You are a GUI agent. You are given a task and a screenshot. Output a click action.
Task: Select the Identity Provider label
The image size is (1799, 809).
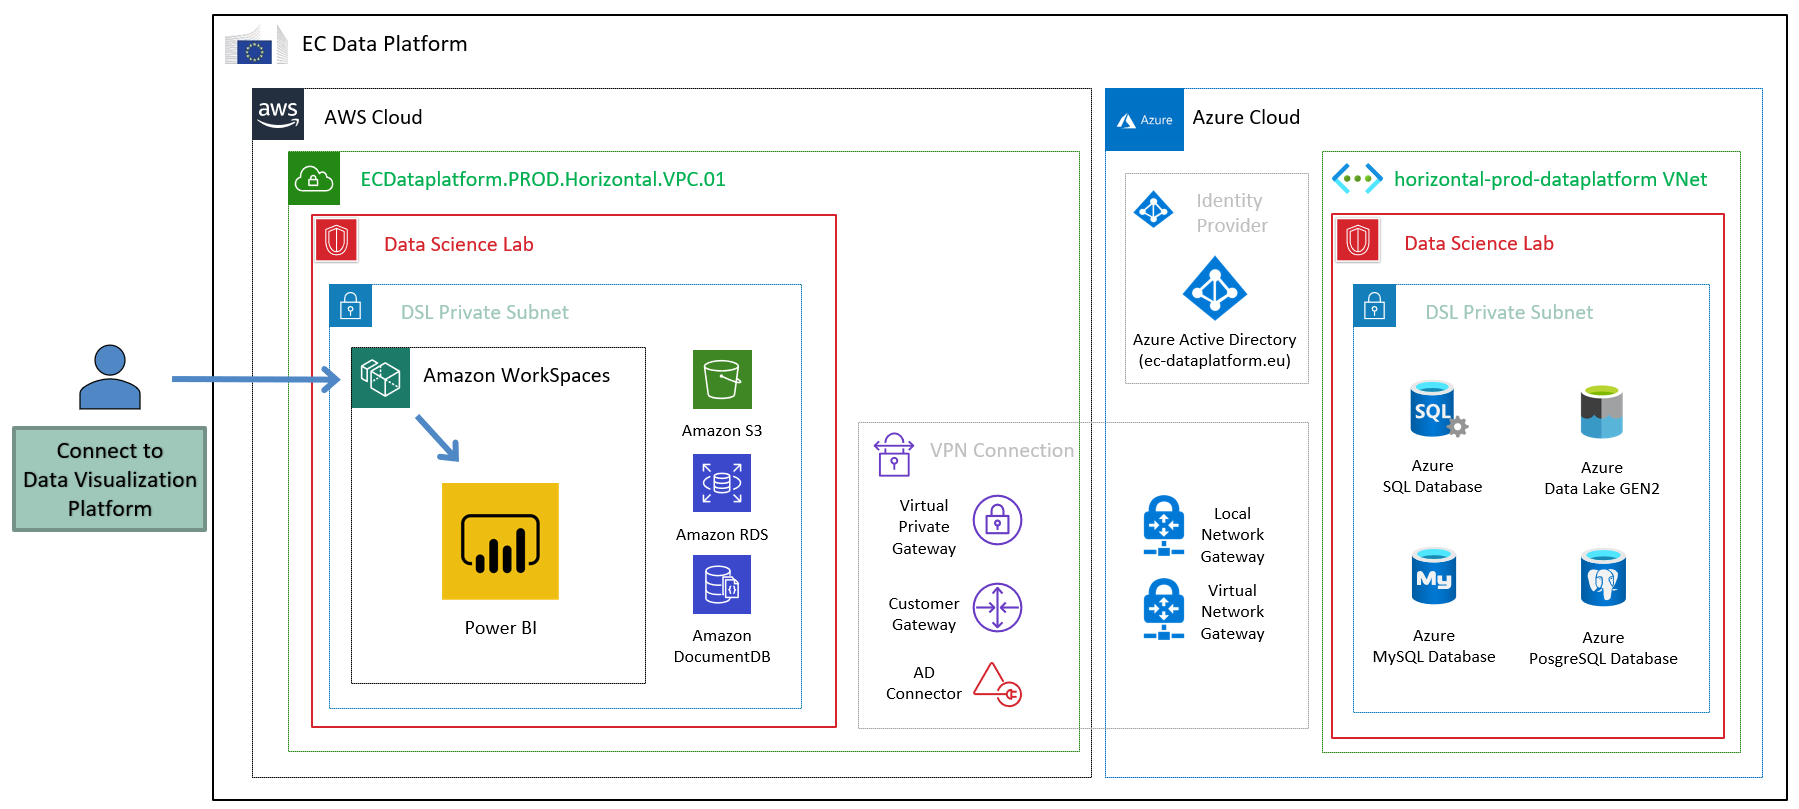1232,213
